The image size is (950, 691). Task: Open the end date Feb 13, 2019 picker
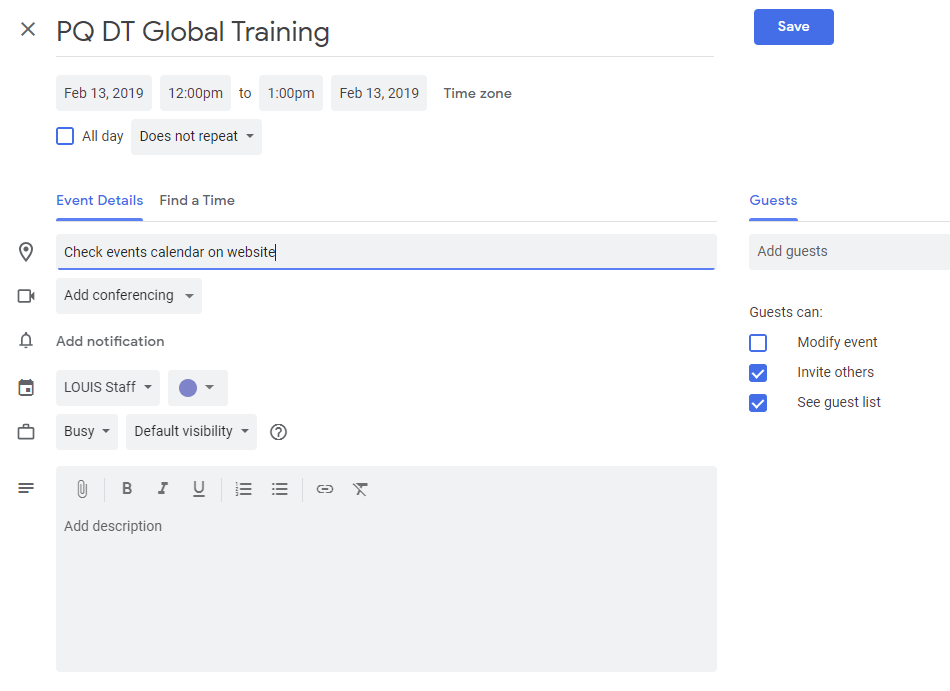(379, 93)
